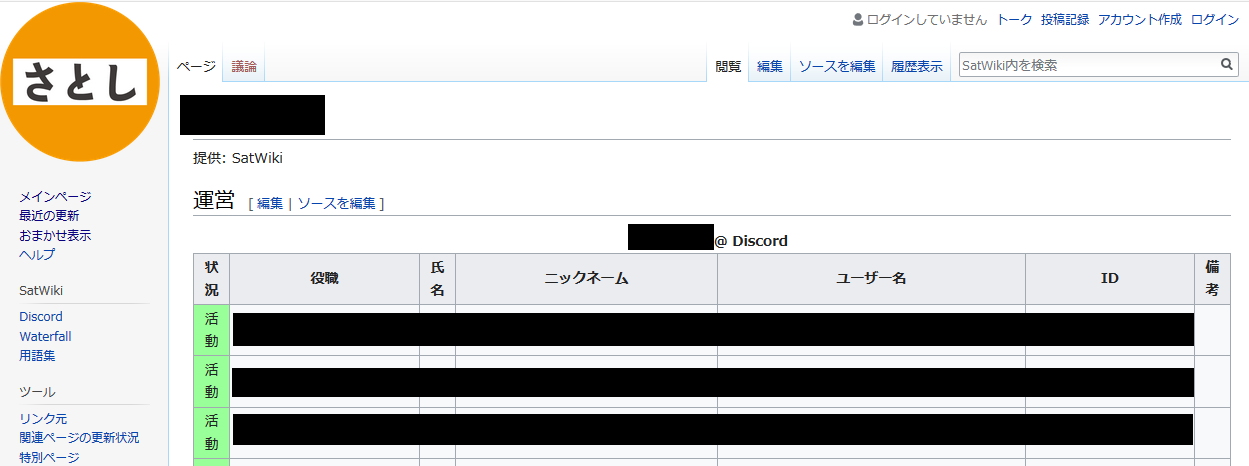Click the user icon beside ログインしていません

(857, 19)
